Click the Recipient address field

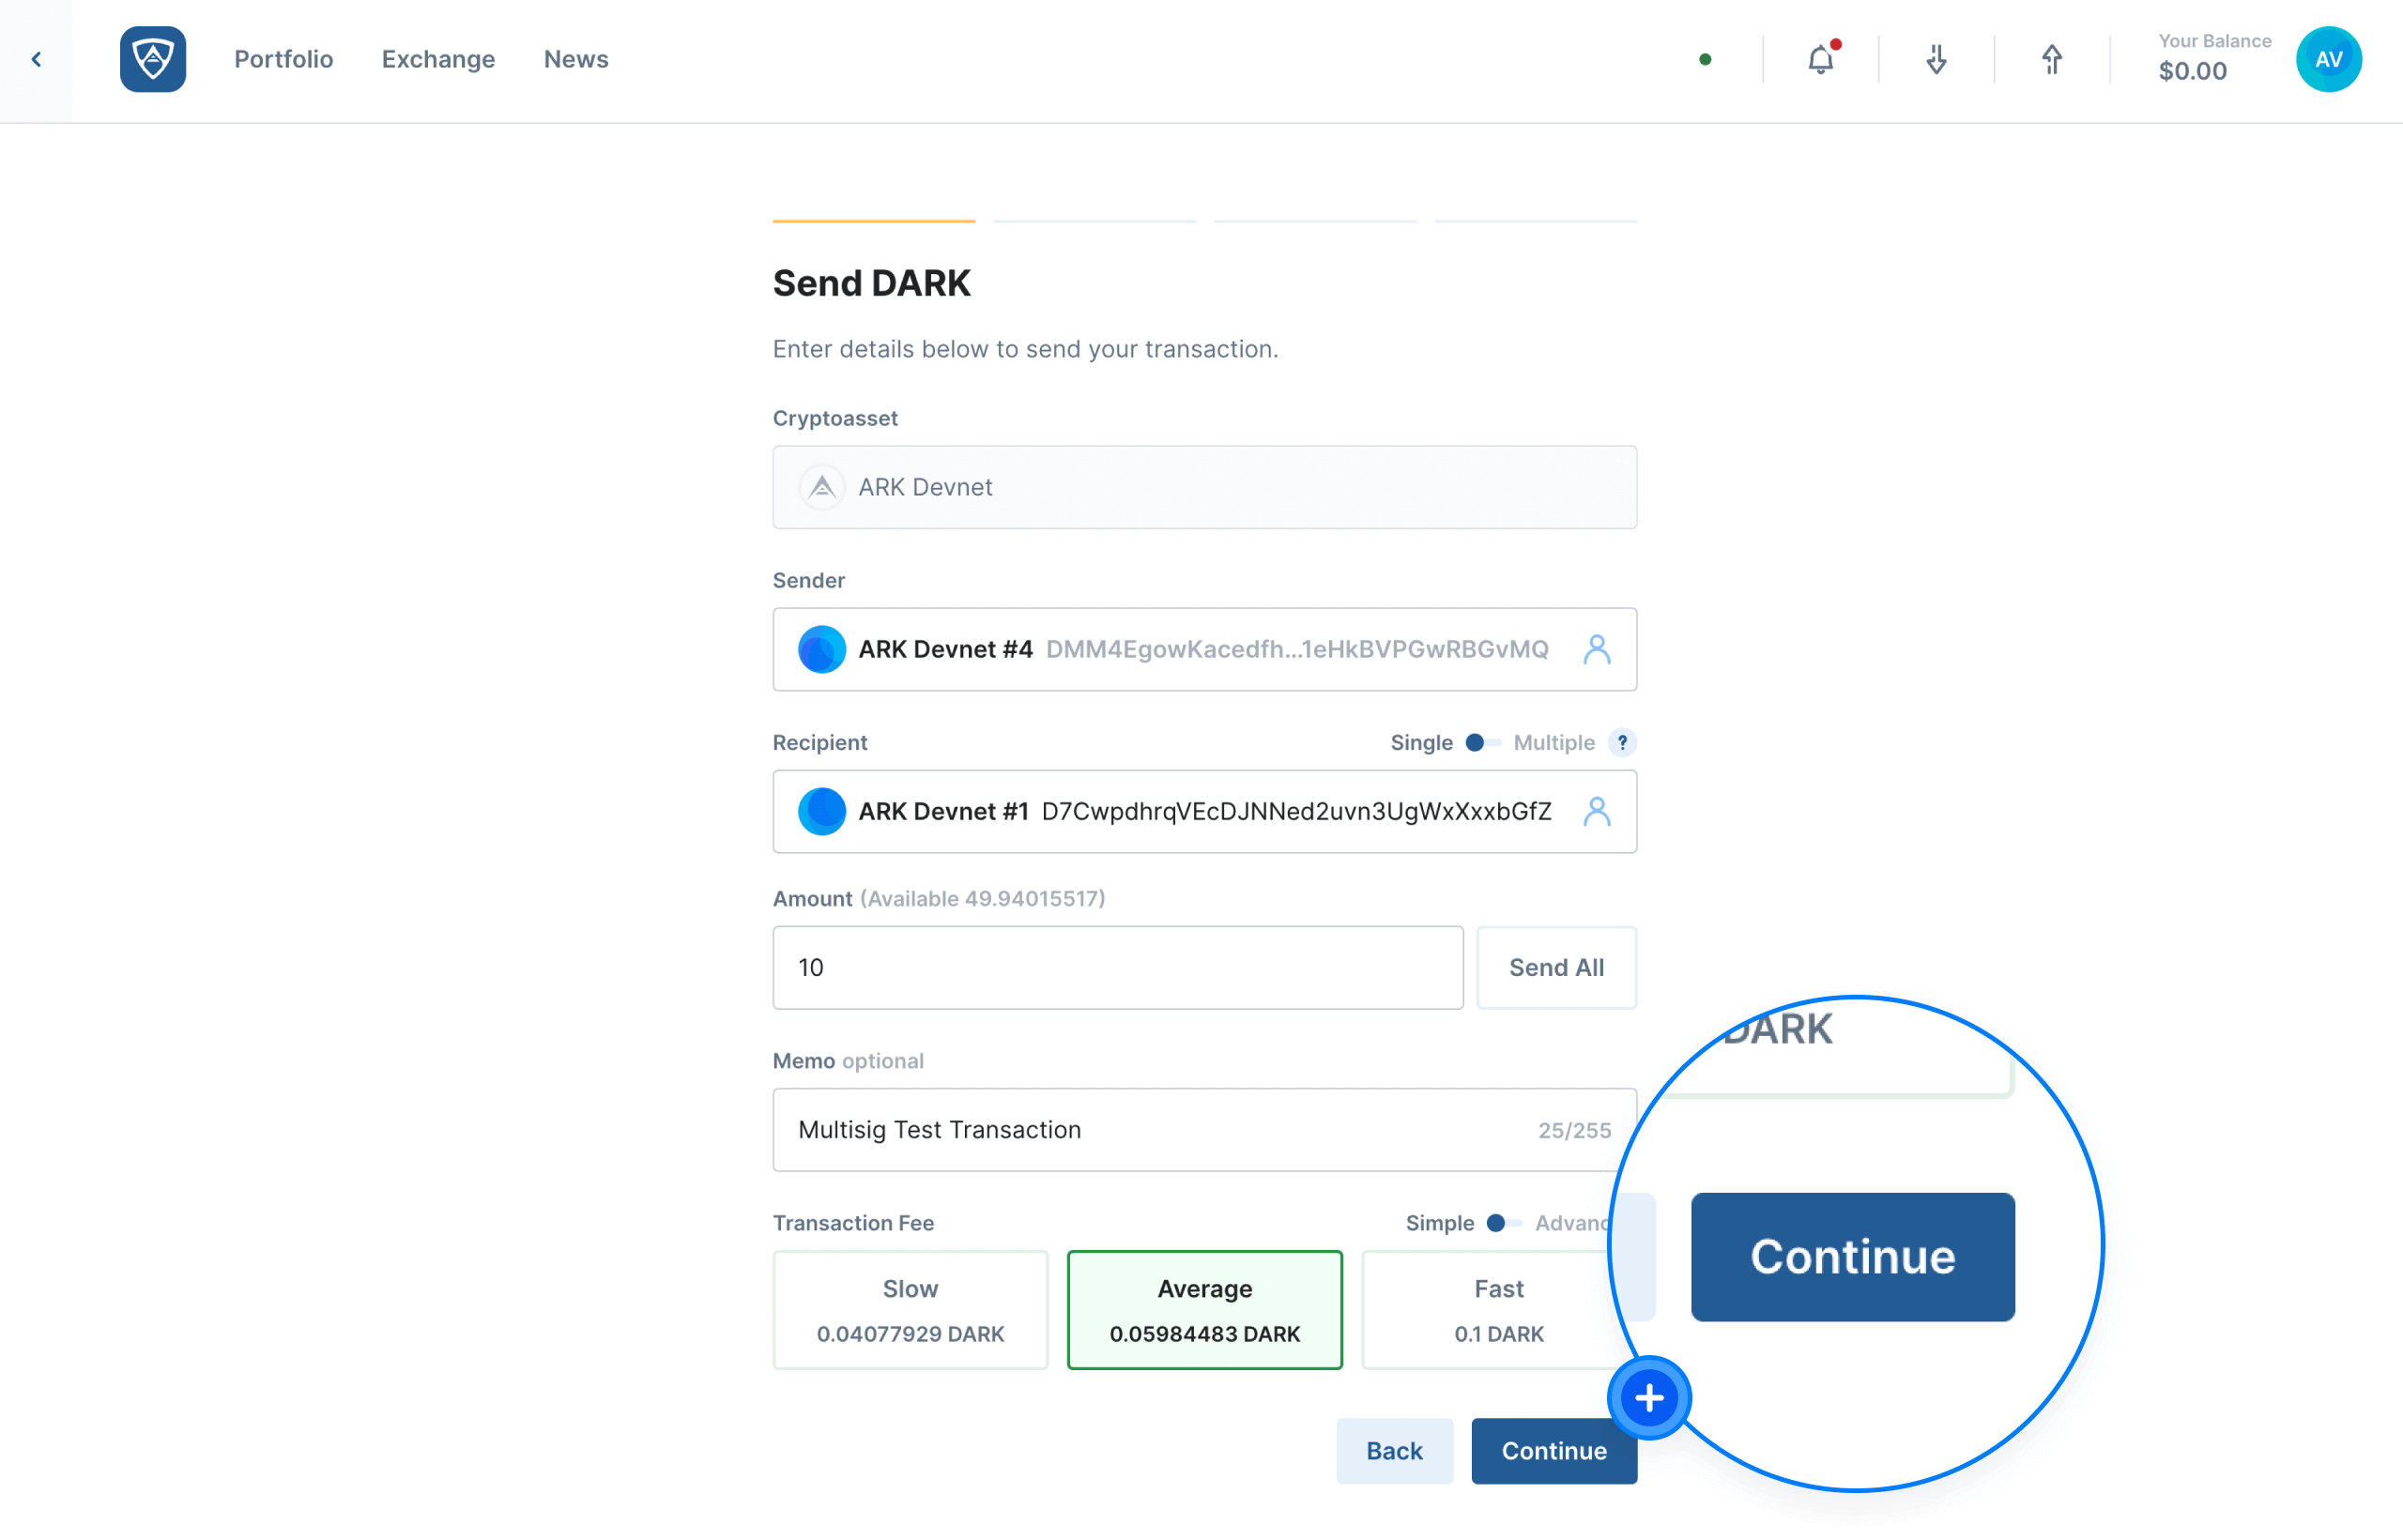[x=1204, y=811]
